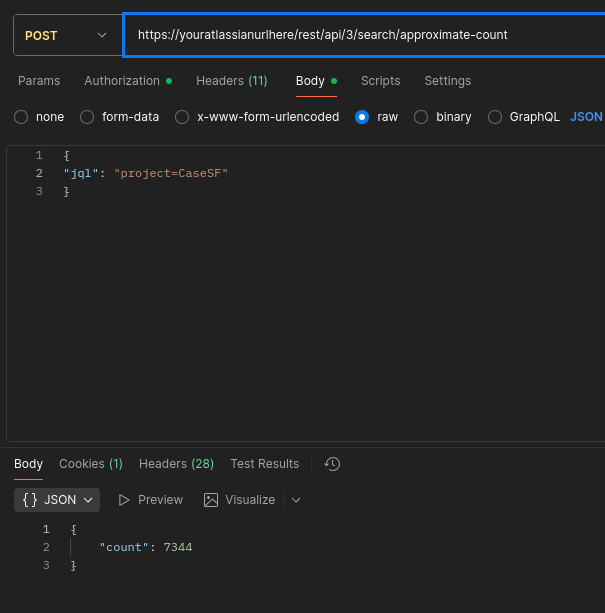
Task: Select the binary body option
Action: coord(421,117)
